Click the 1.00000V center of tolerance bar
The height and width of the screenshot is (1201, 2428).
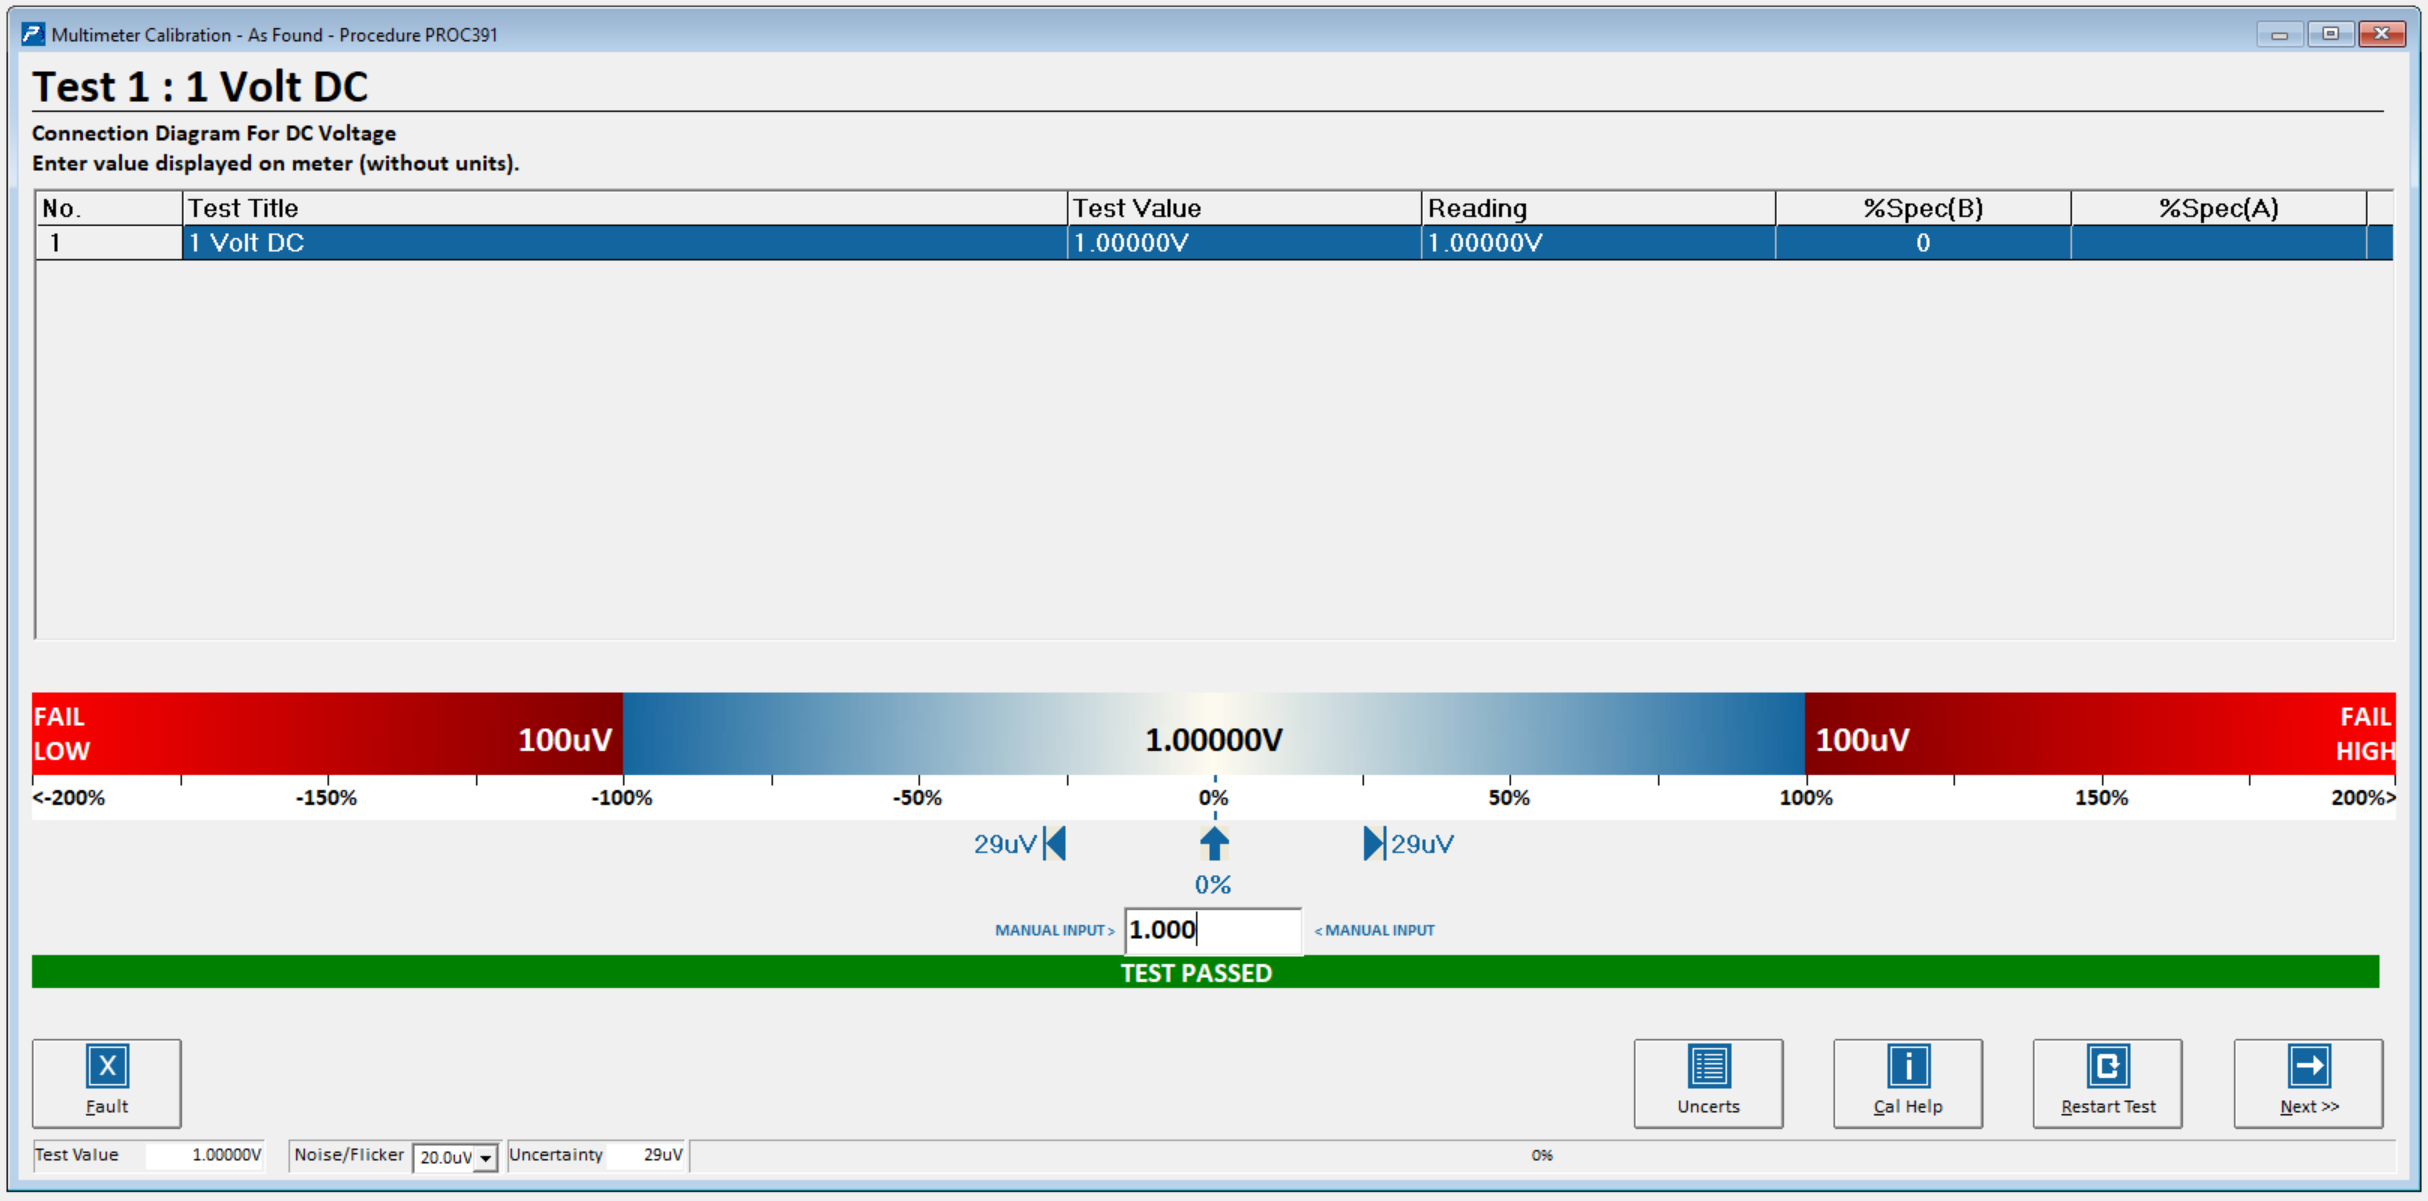click(1213, 740)
